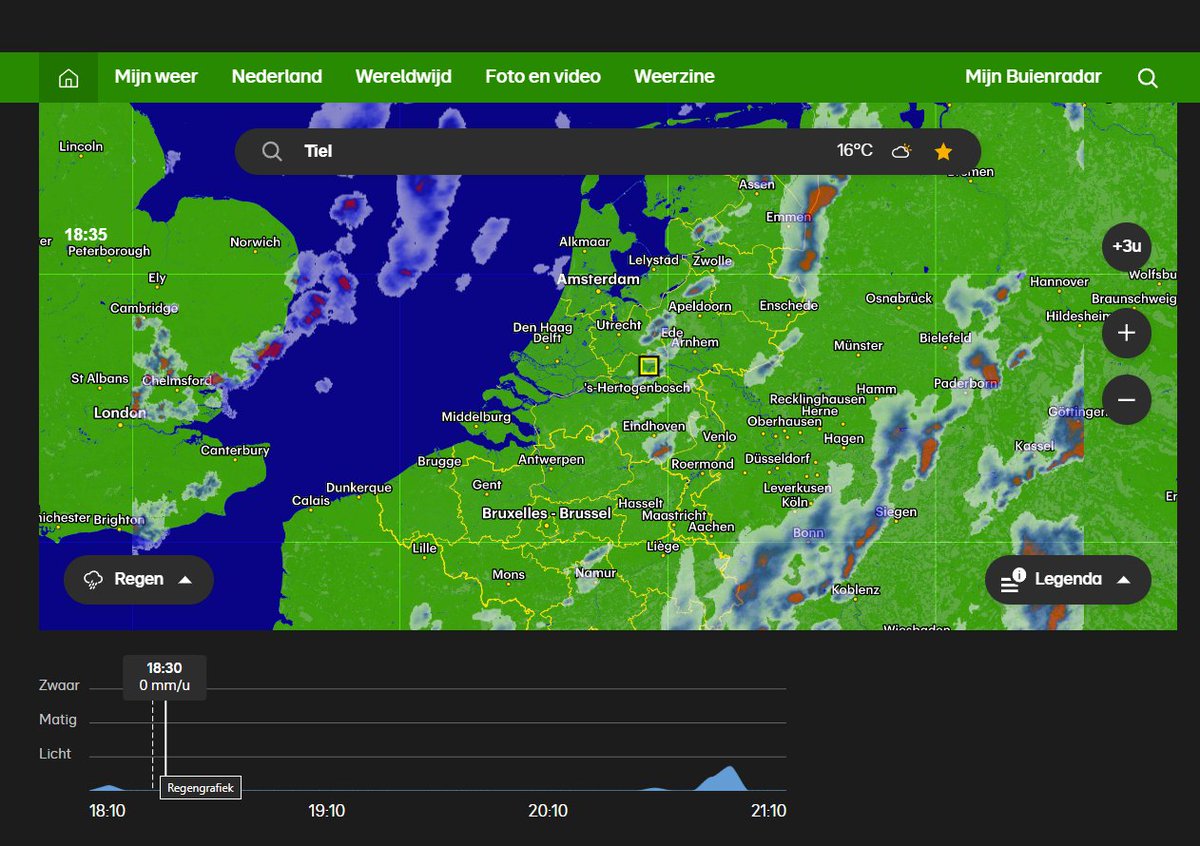Click the Matig intensity label
This screenshot has height=846, width=1200.
[58, 720]
